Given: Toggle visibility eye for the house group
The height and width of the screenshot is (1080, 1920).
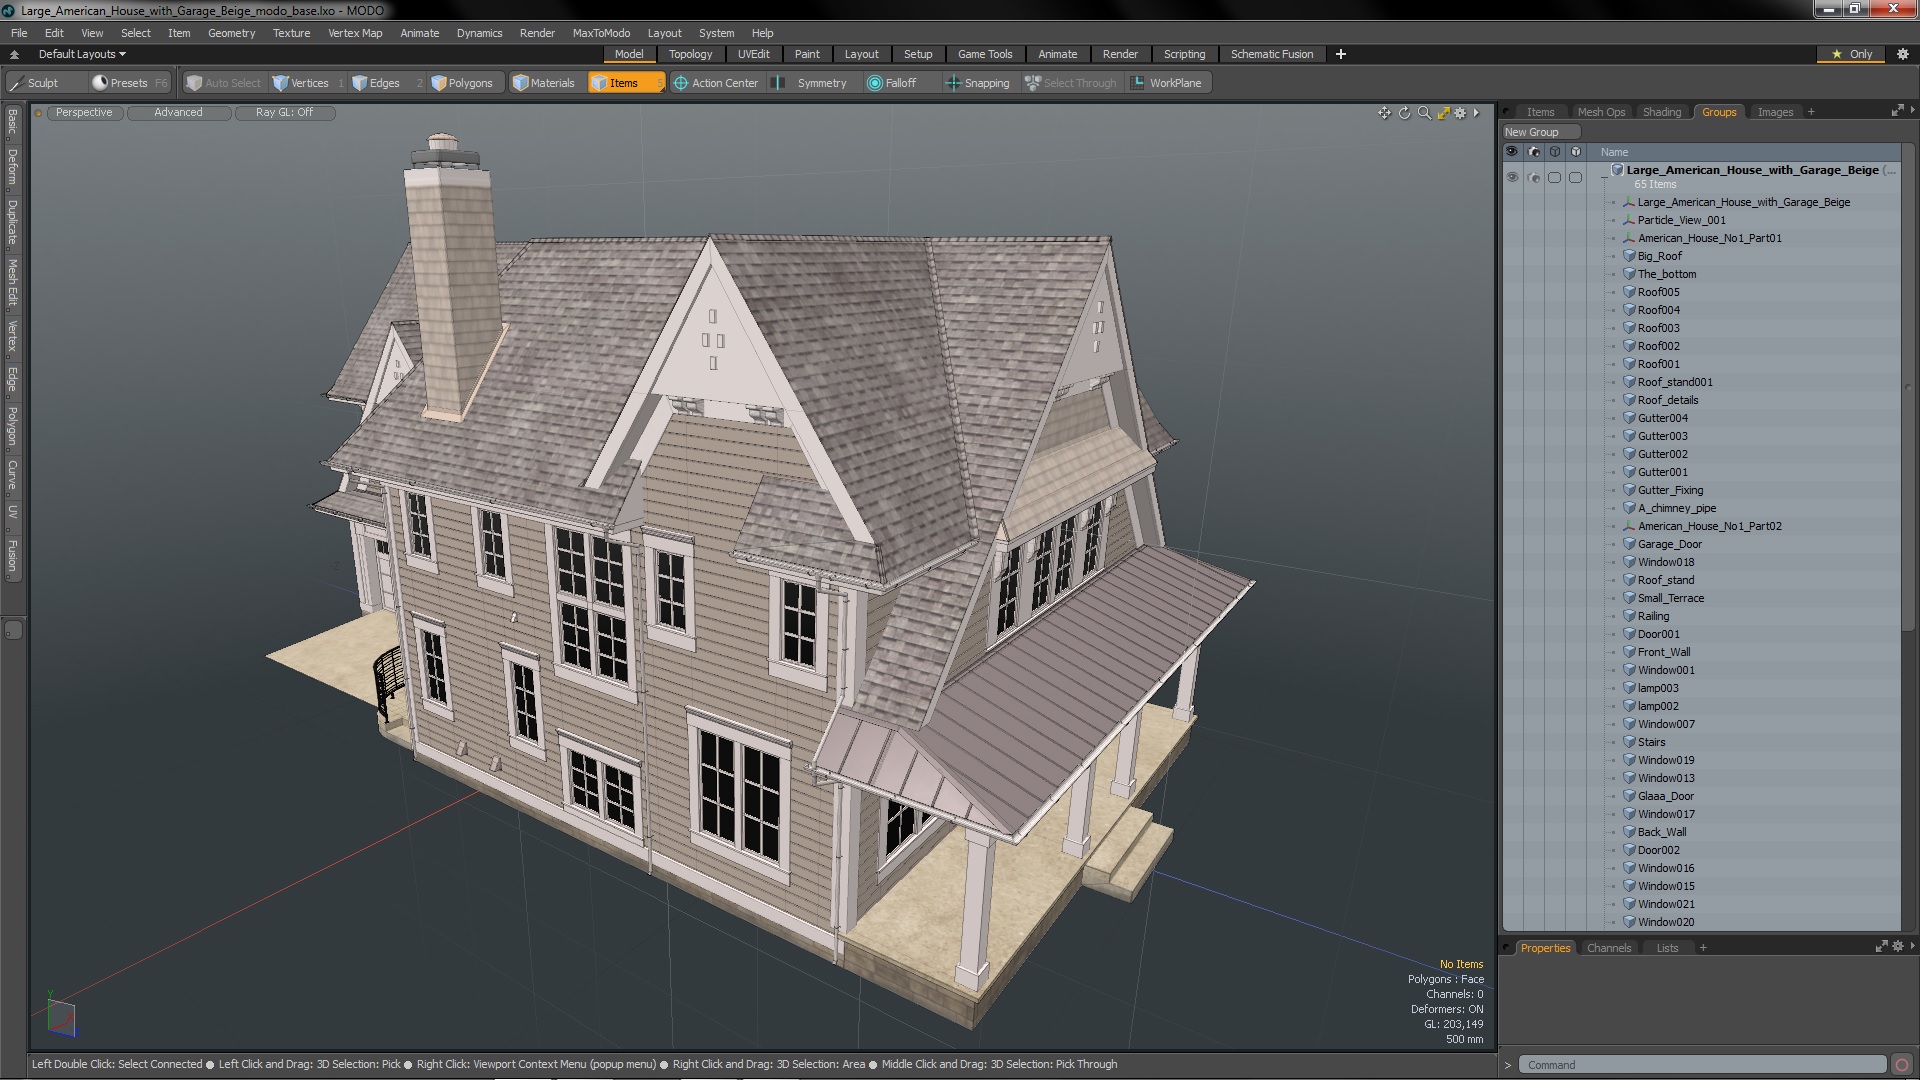Looking at the screenshot, I should (1512, 177).
